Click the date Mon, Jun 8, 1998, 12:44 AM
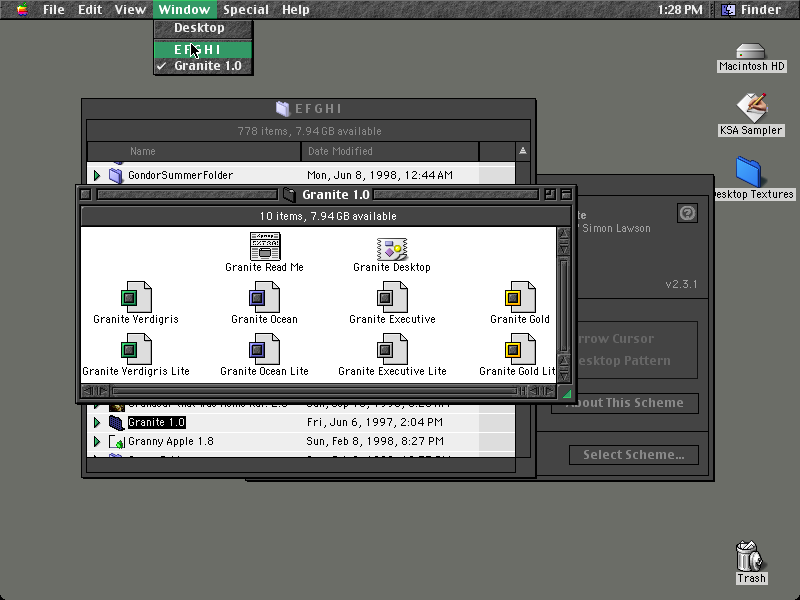Screen dimensions: 800x600 coord(380,176)
